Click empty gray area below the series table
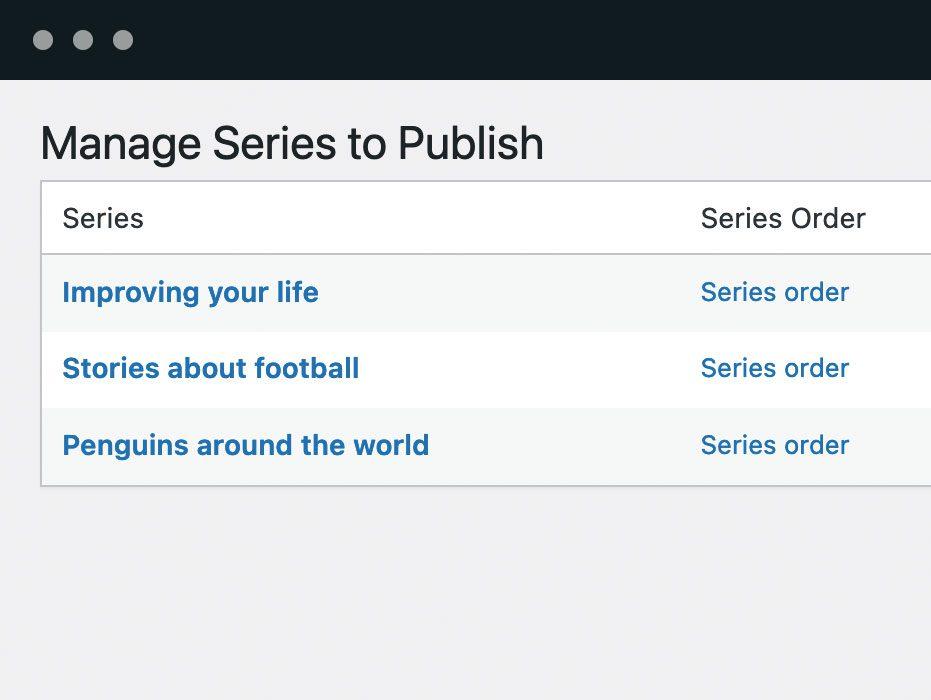931x700 pixels. (x=466, y=594)
